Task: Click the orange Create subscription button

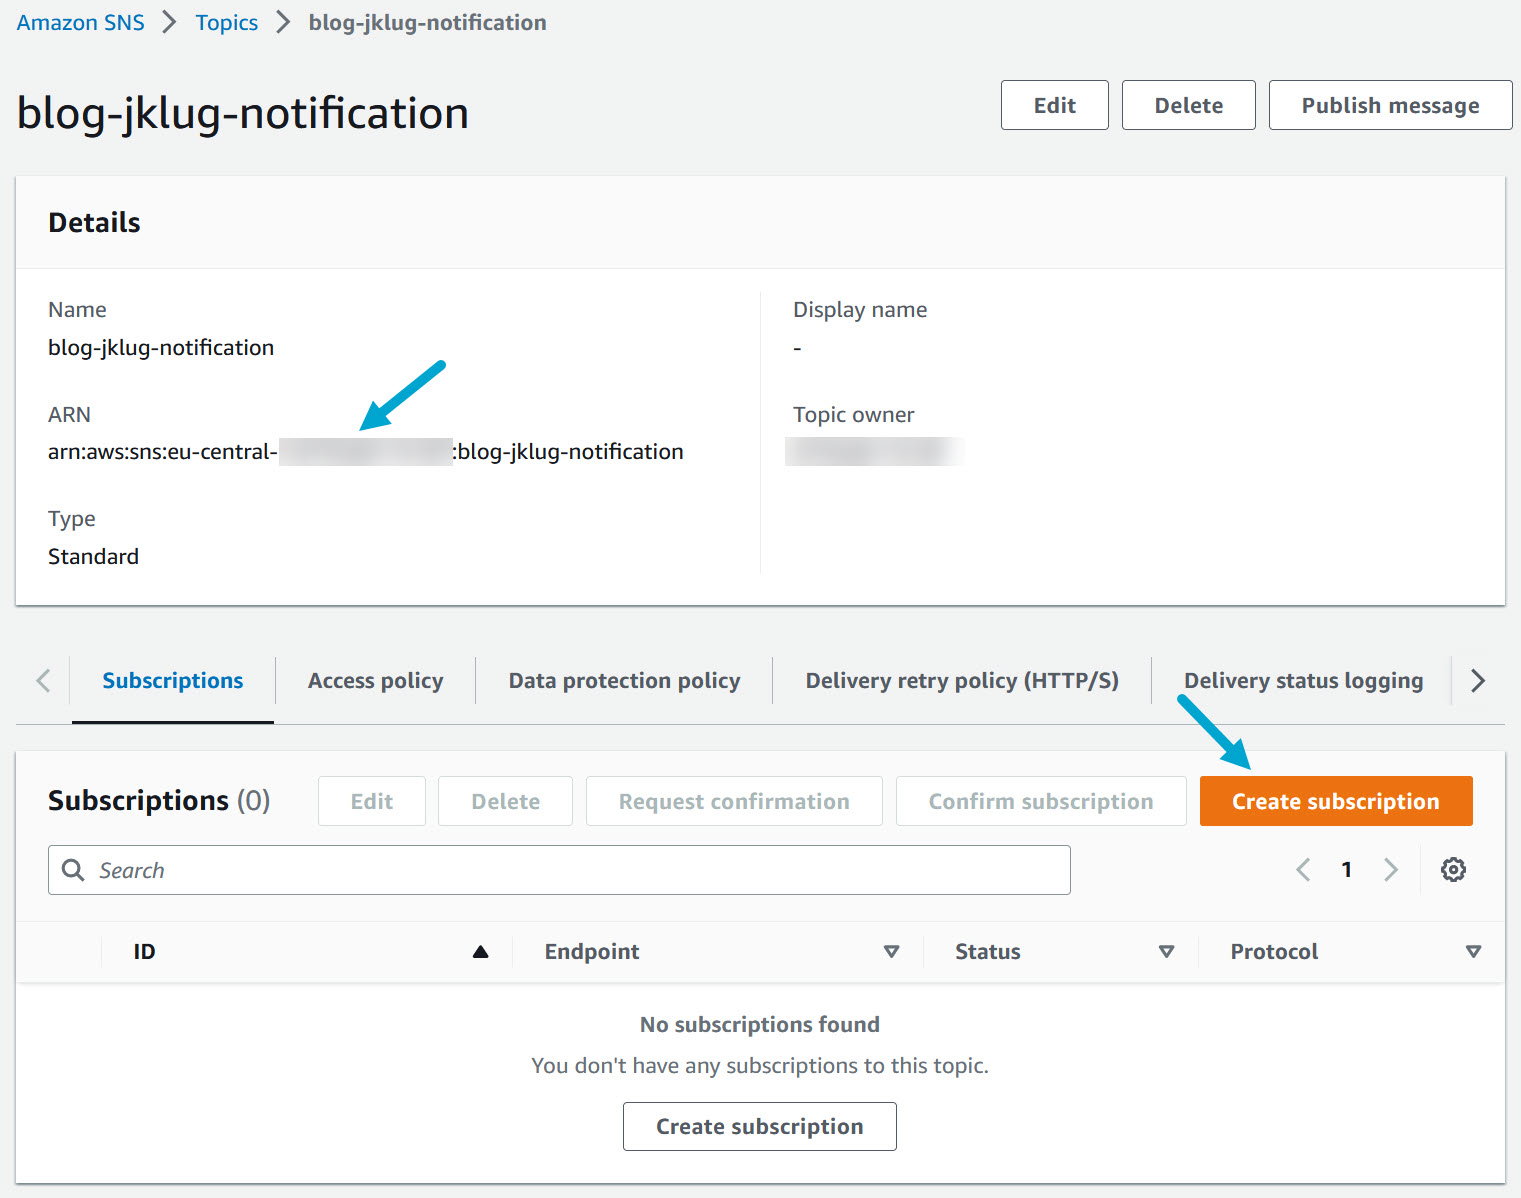Action: [1335, 802]
